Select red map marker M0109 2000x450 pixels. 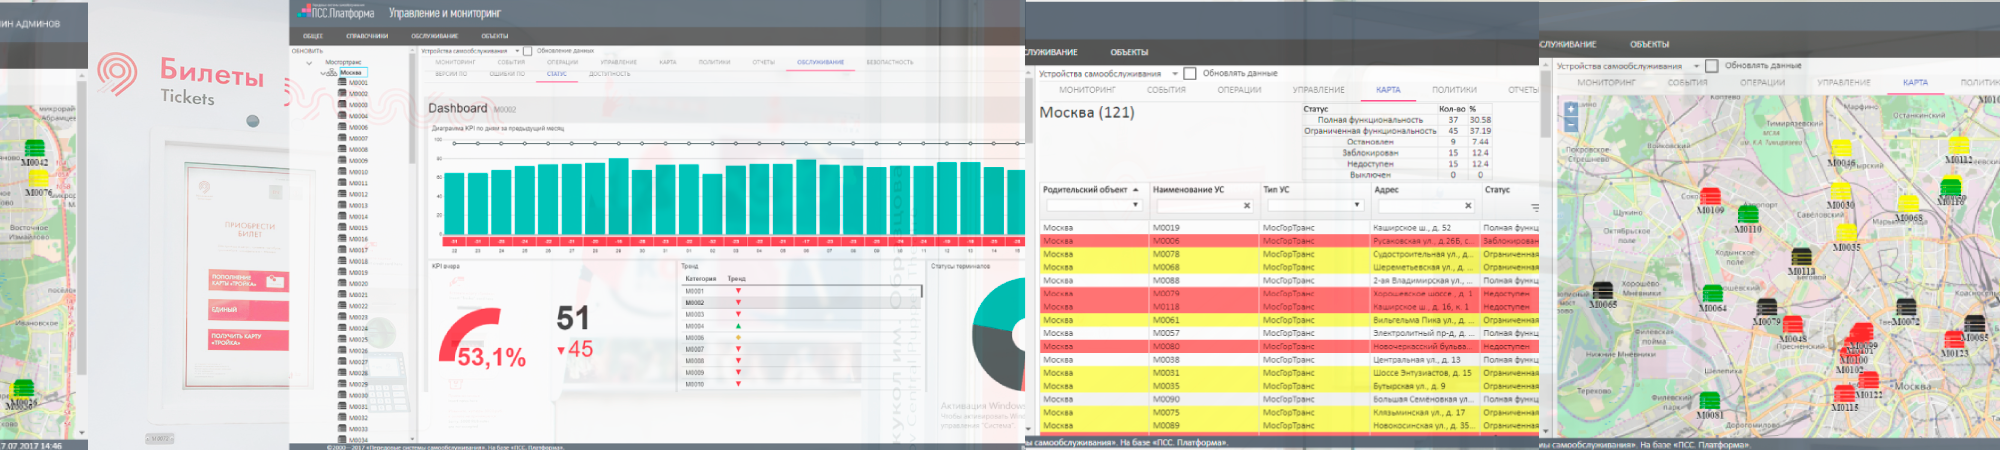[x=1710, y=196]
